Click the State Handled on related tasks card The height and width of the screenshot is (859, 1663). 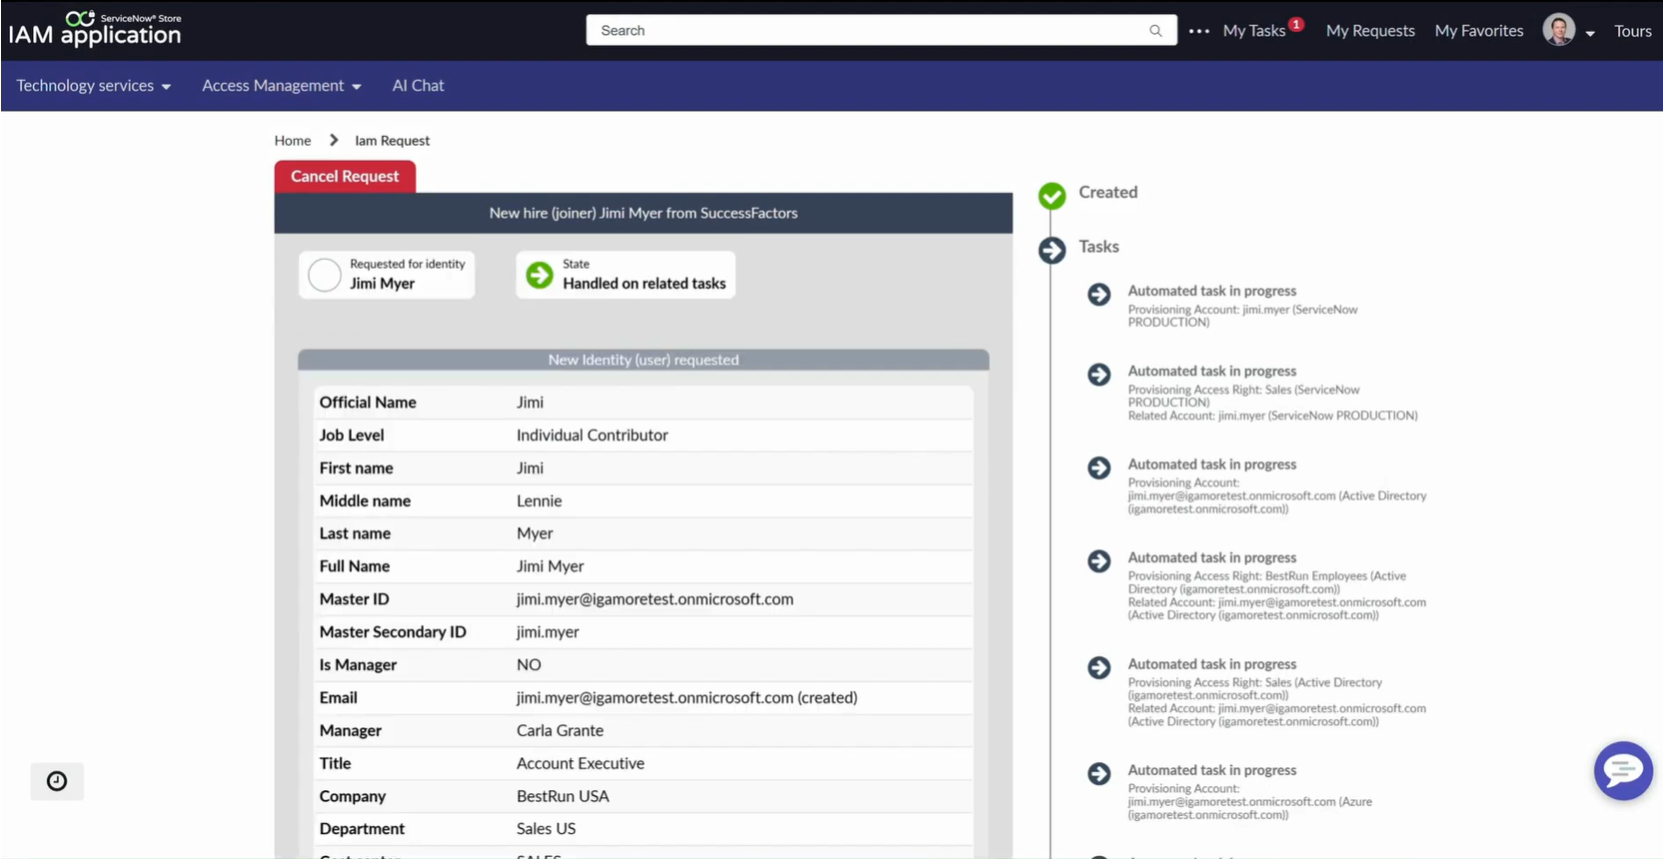tap(626, 275)
